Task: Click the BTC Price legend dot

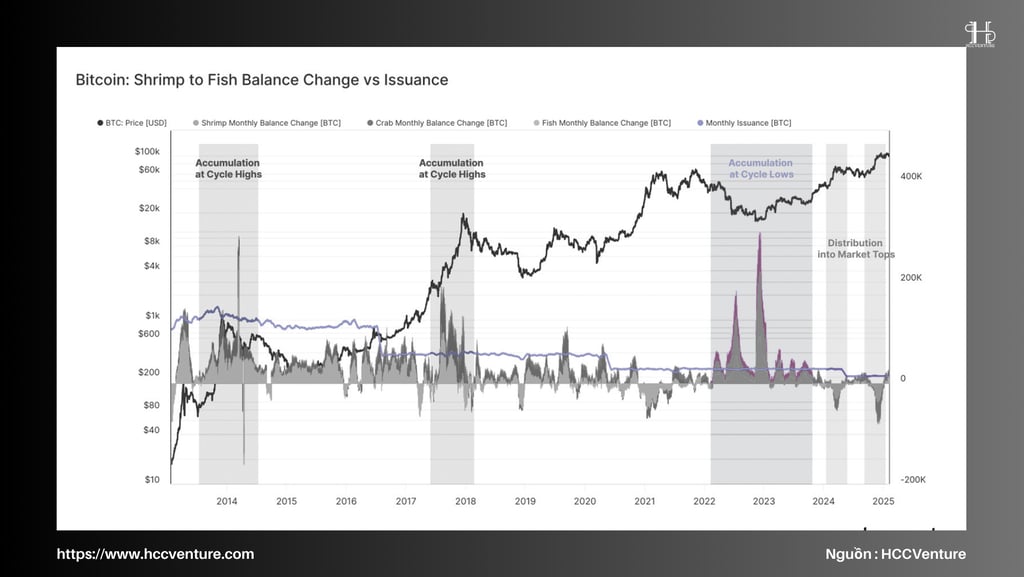Action: [100, 123]
